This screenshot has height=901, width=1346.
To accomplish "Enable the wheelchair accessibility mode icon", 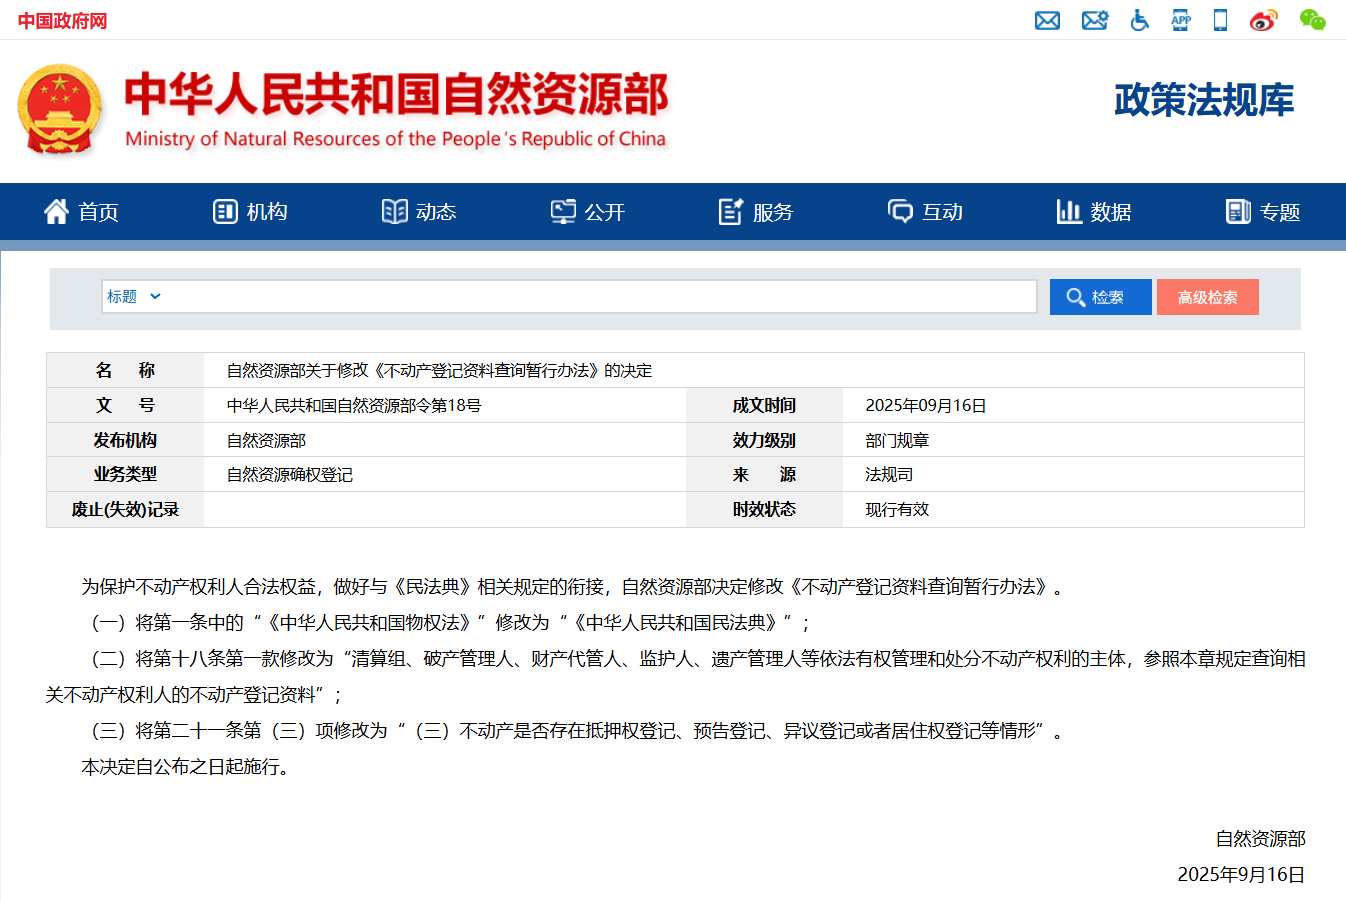I will coord(1139,20).
